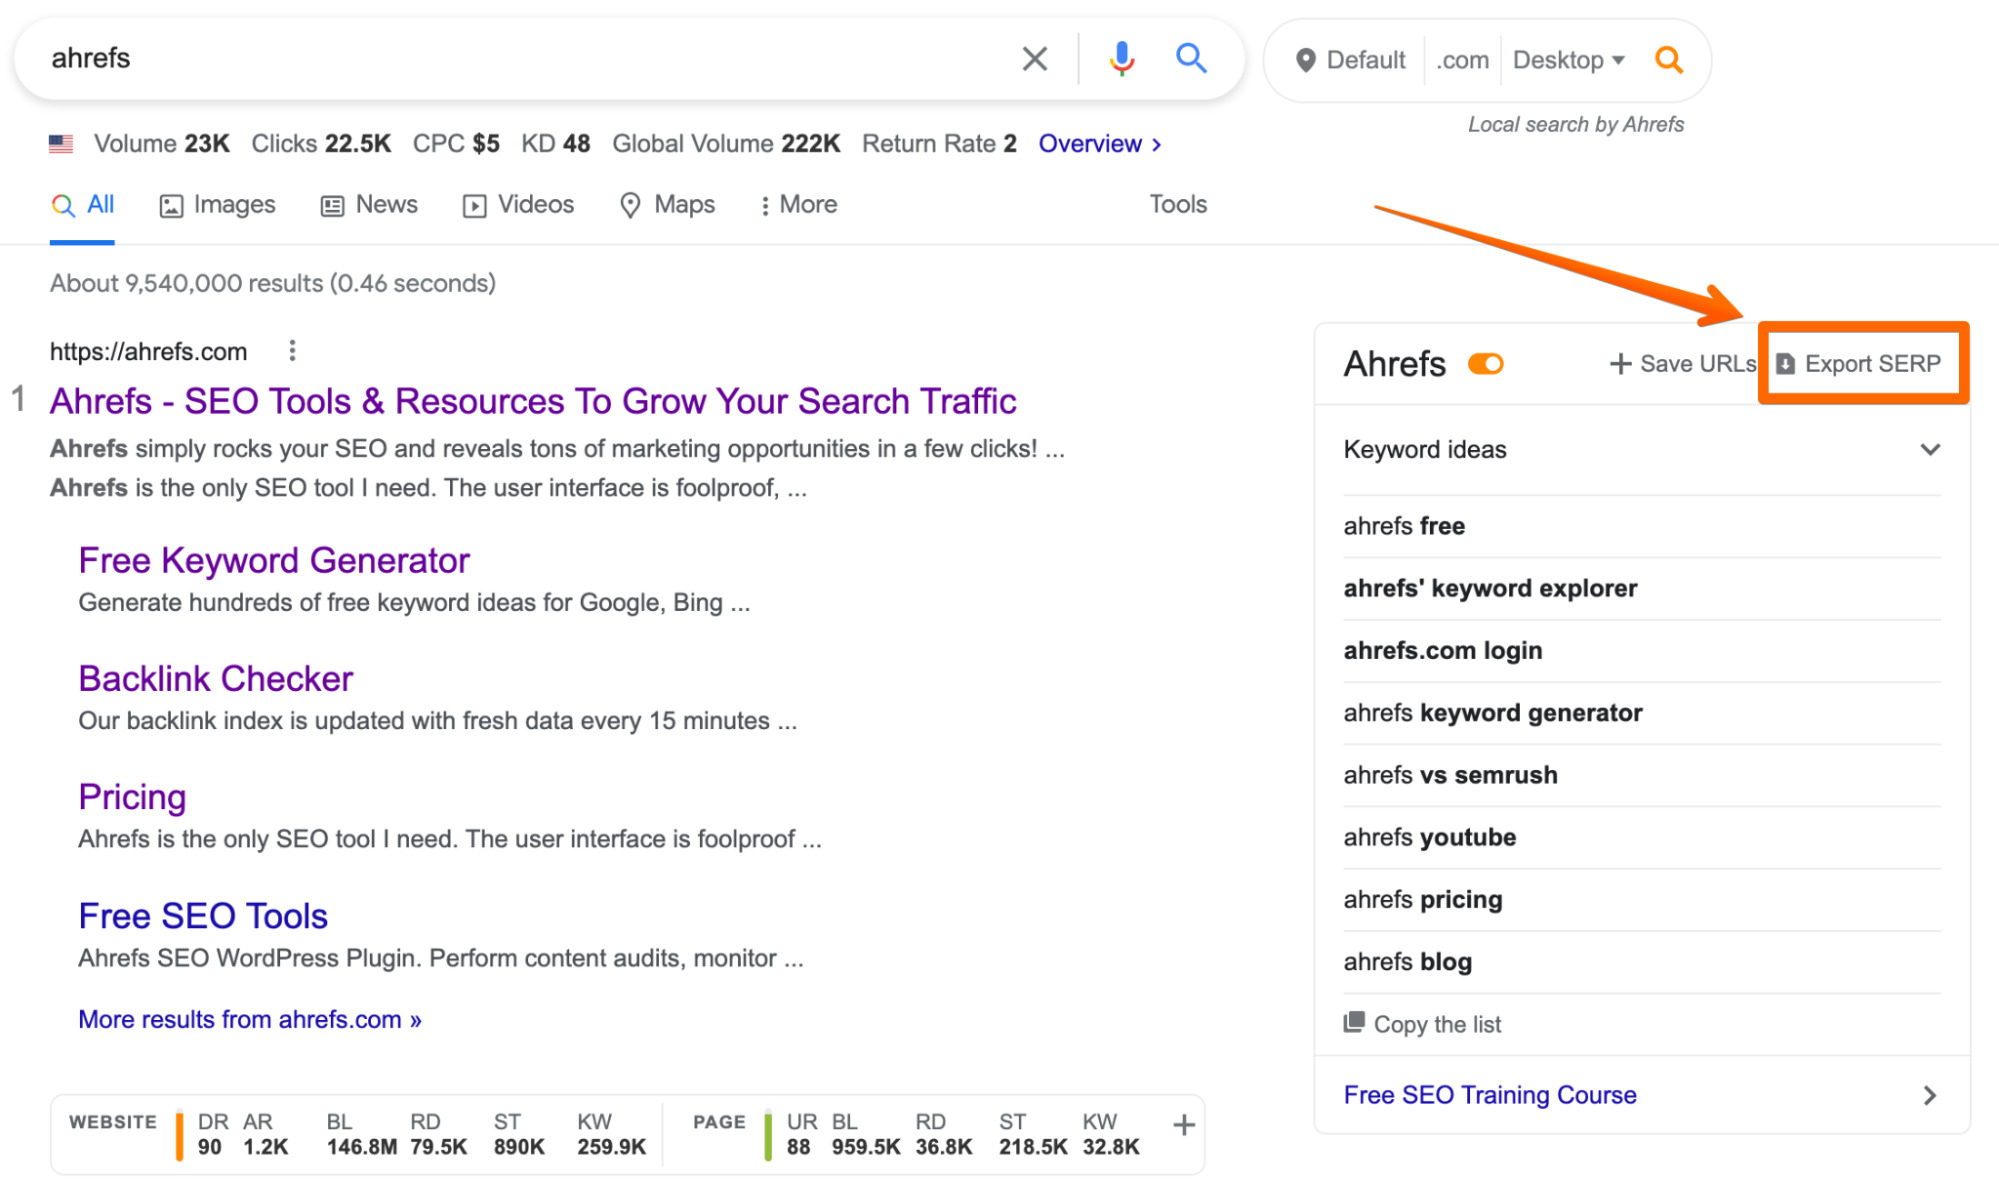Click the orange Ahrefs local search magnifier
Viewport: 1999px width, 1188px height.
[x=1668, y=60]
